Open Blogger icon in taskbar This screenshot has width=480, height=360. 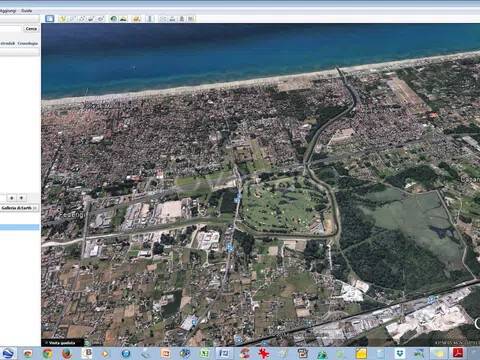pyautogui.click(x=88, y=353)
